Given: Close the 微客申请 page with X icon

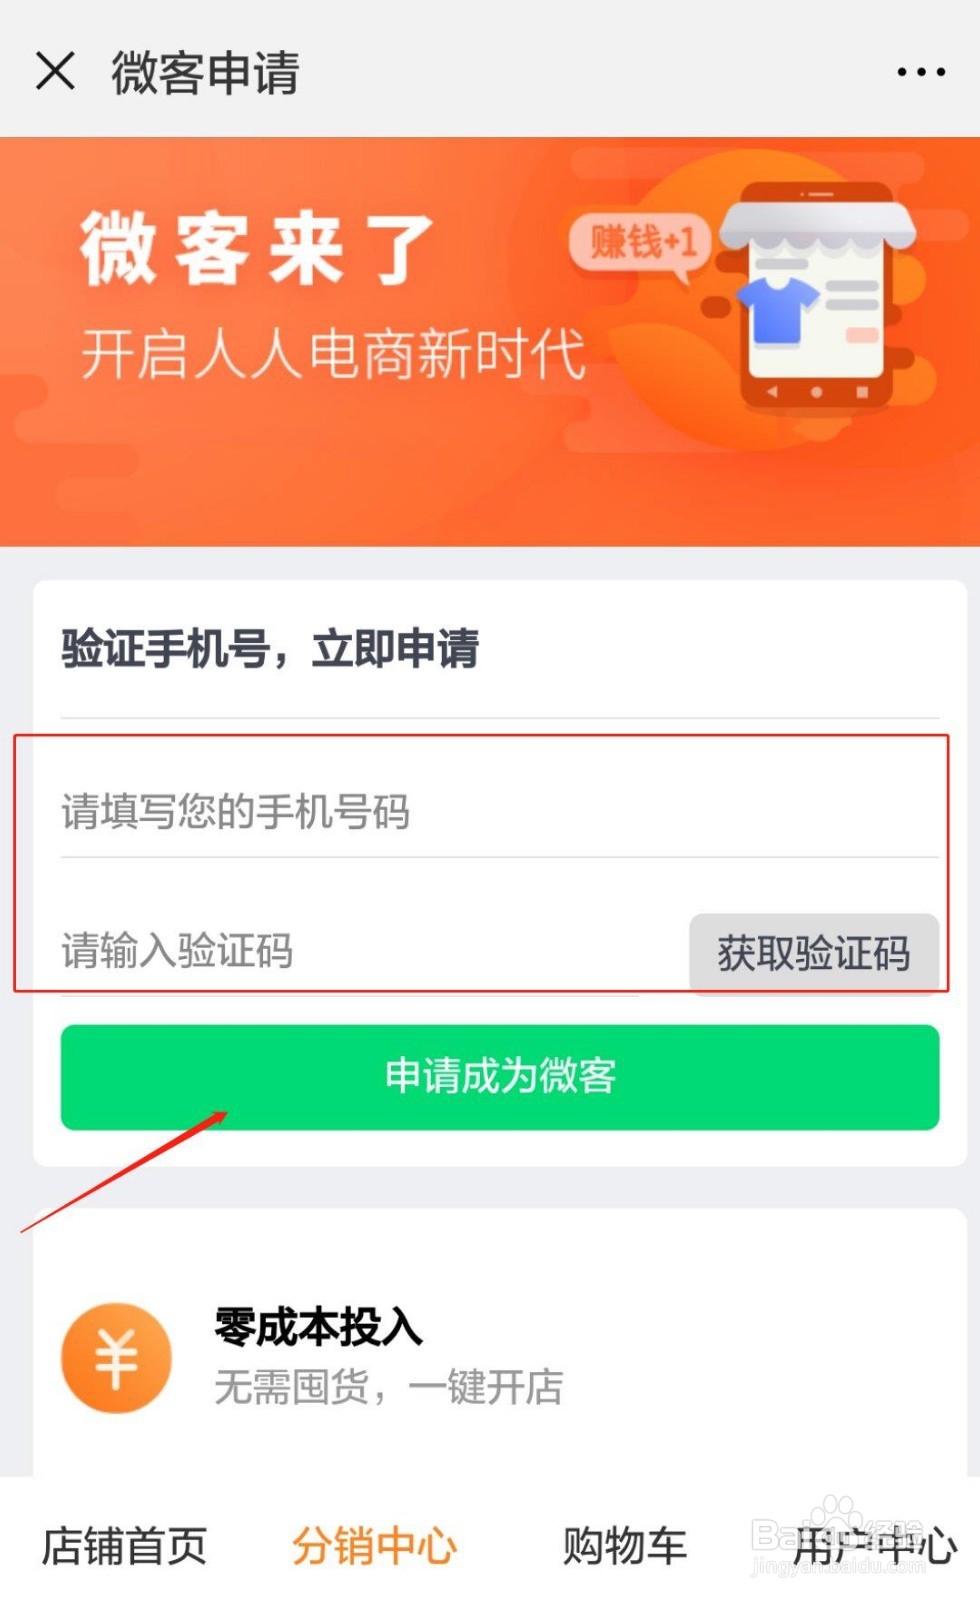Looking at the screenshot, I should (55, 71).
